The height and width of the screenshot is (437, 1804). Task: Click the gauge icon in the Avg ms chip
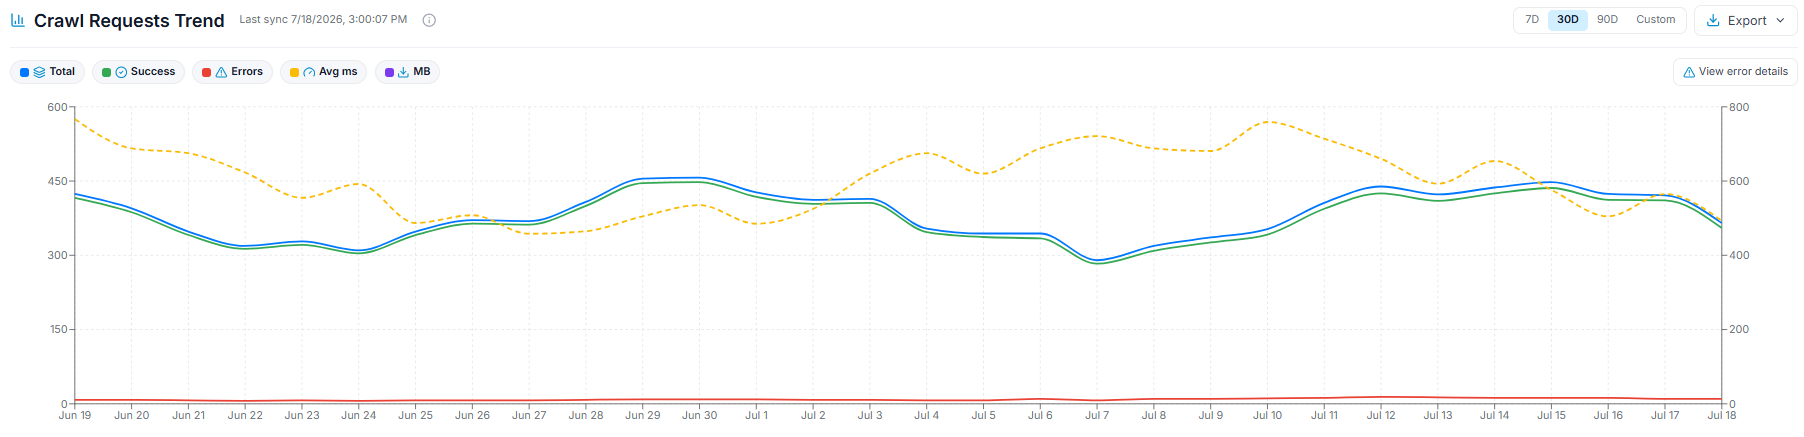pos(309,72)
